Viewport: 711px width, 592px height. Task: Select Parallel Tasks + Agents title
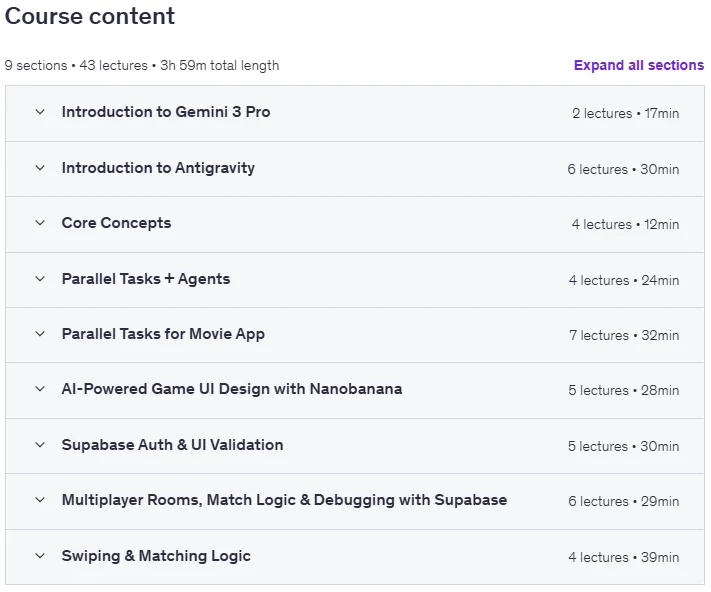click(x=146, y=279)
